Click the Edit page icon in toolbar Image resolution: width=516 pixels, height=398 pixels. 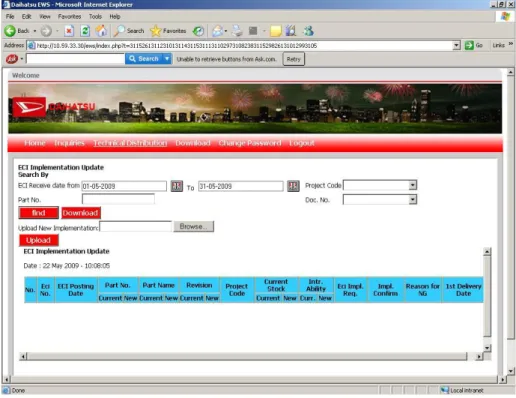(253, 31)
